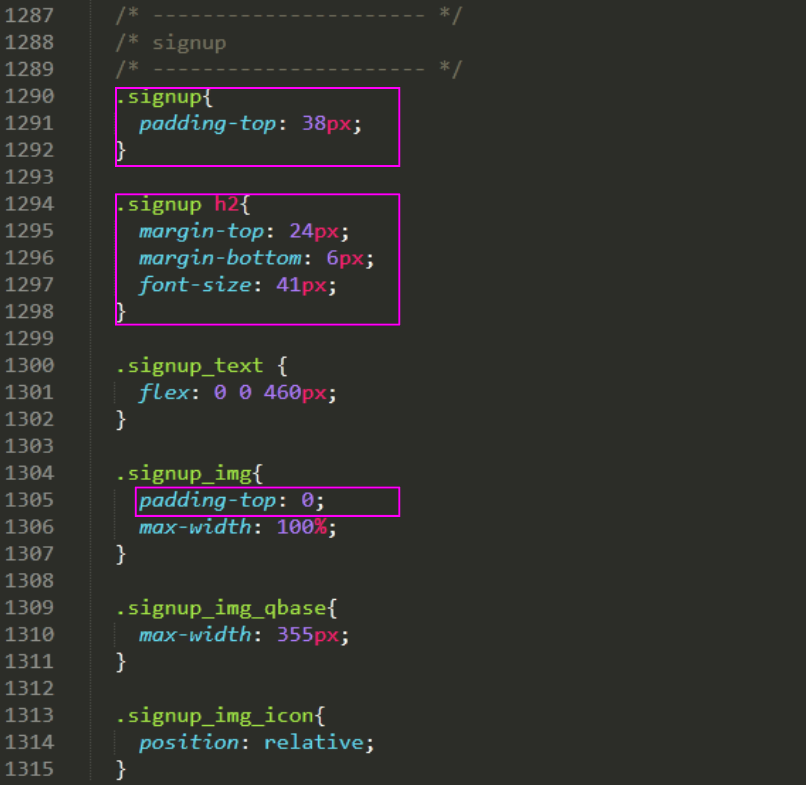The height and width of the screenshot is (785, 806).
Task: Click the closing brace on line 1307
Action: point(121,555)
